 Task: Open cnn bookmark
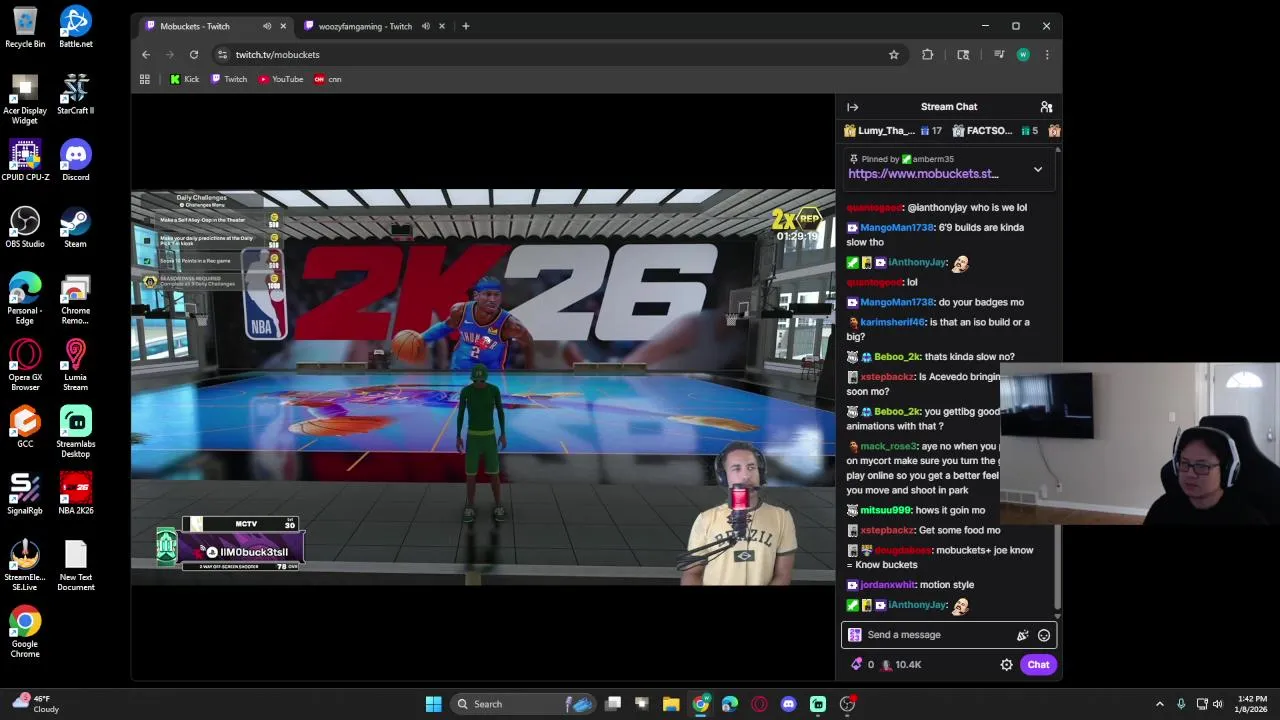(x=328, y=79)
